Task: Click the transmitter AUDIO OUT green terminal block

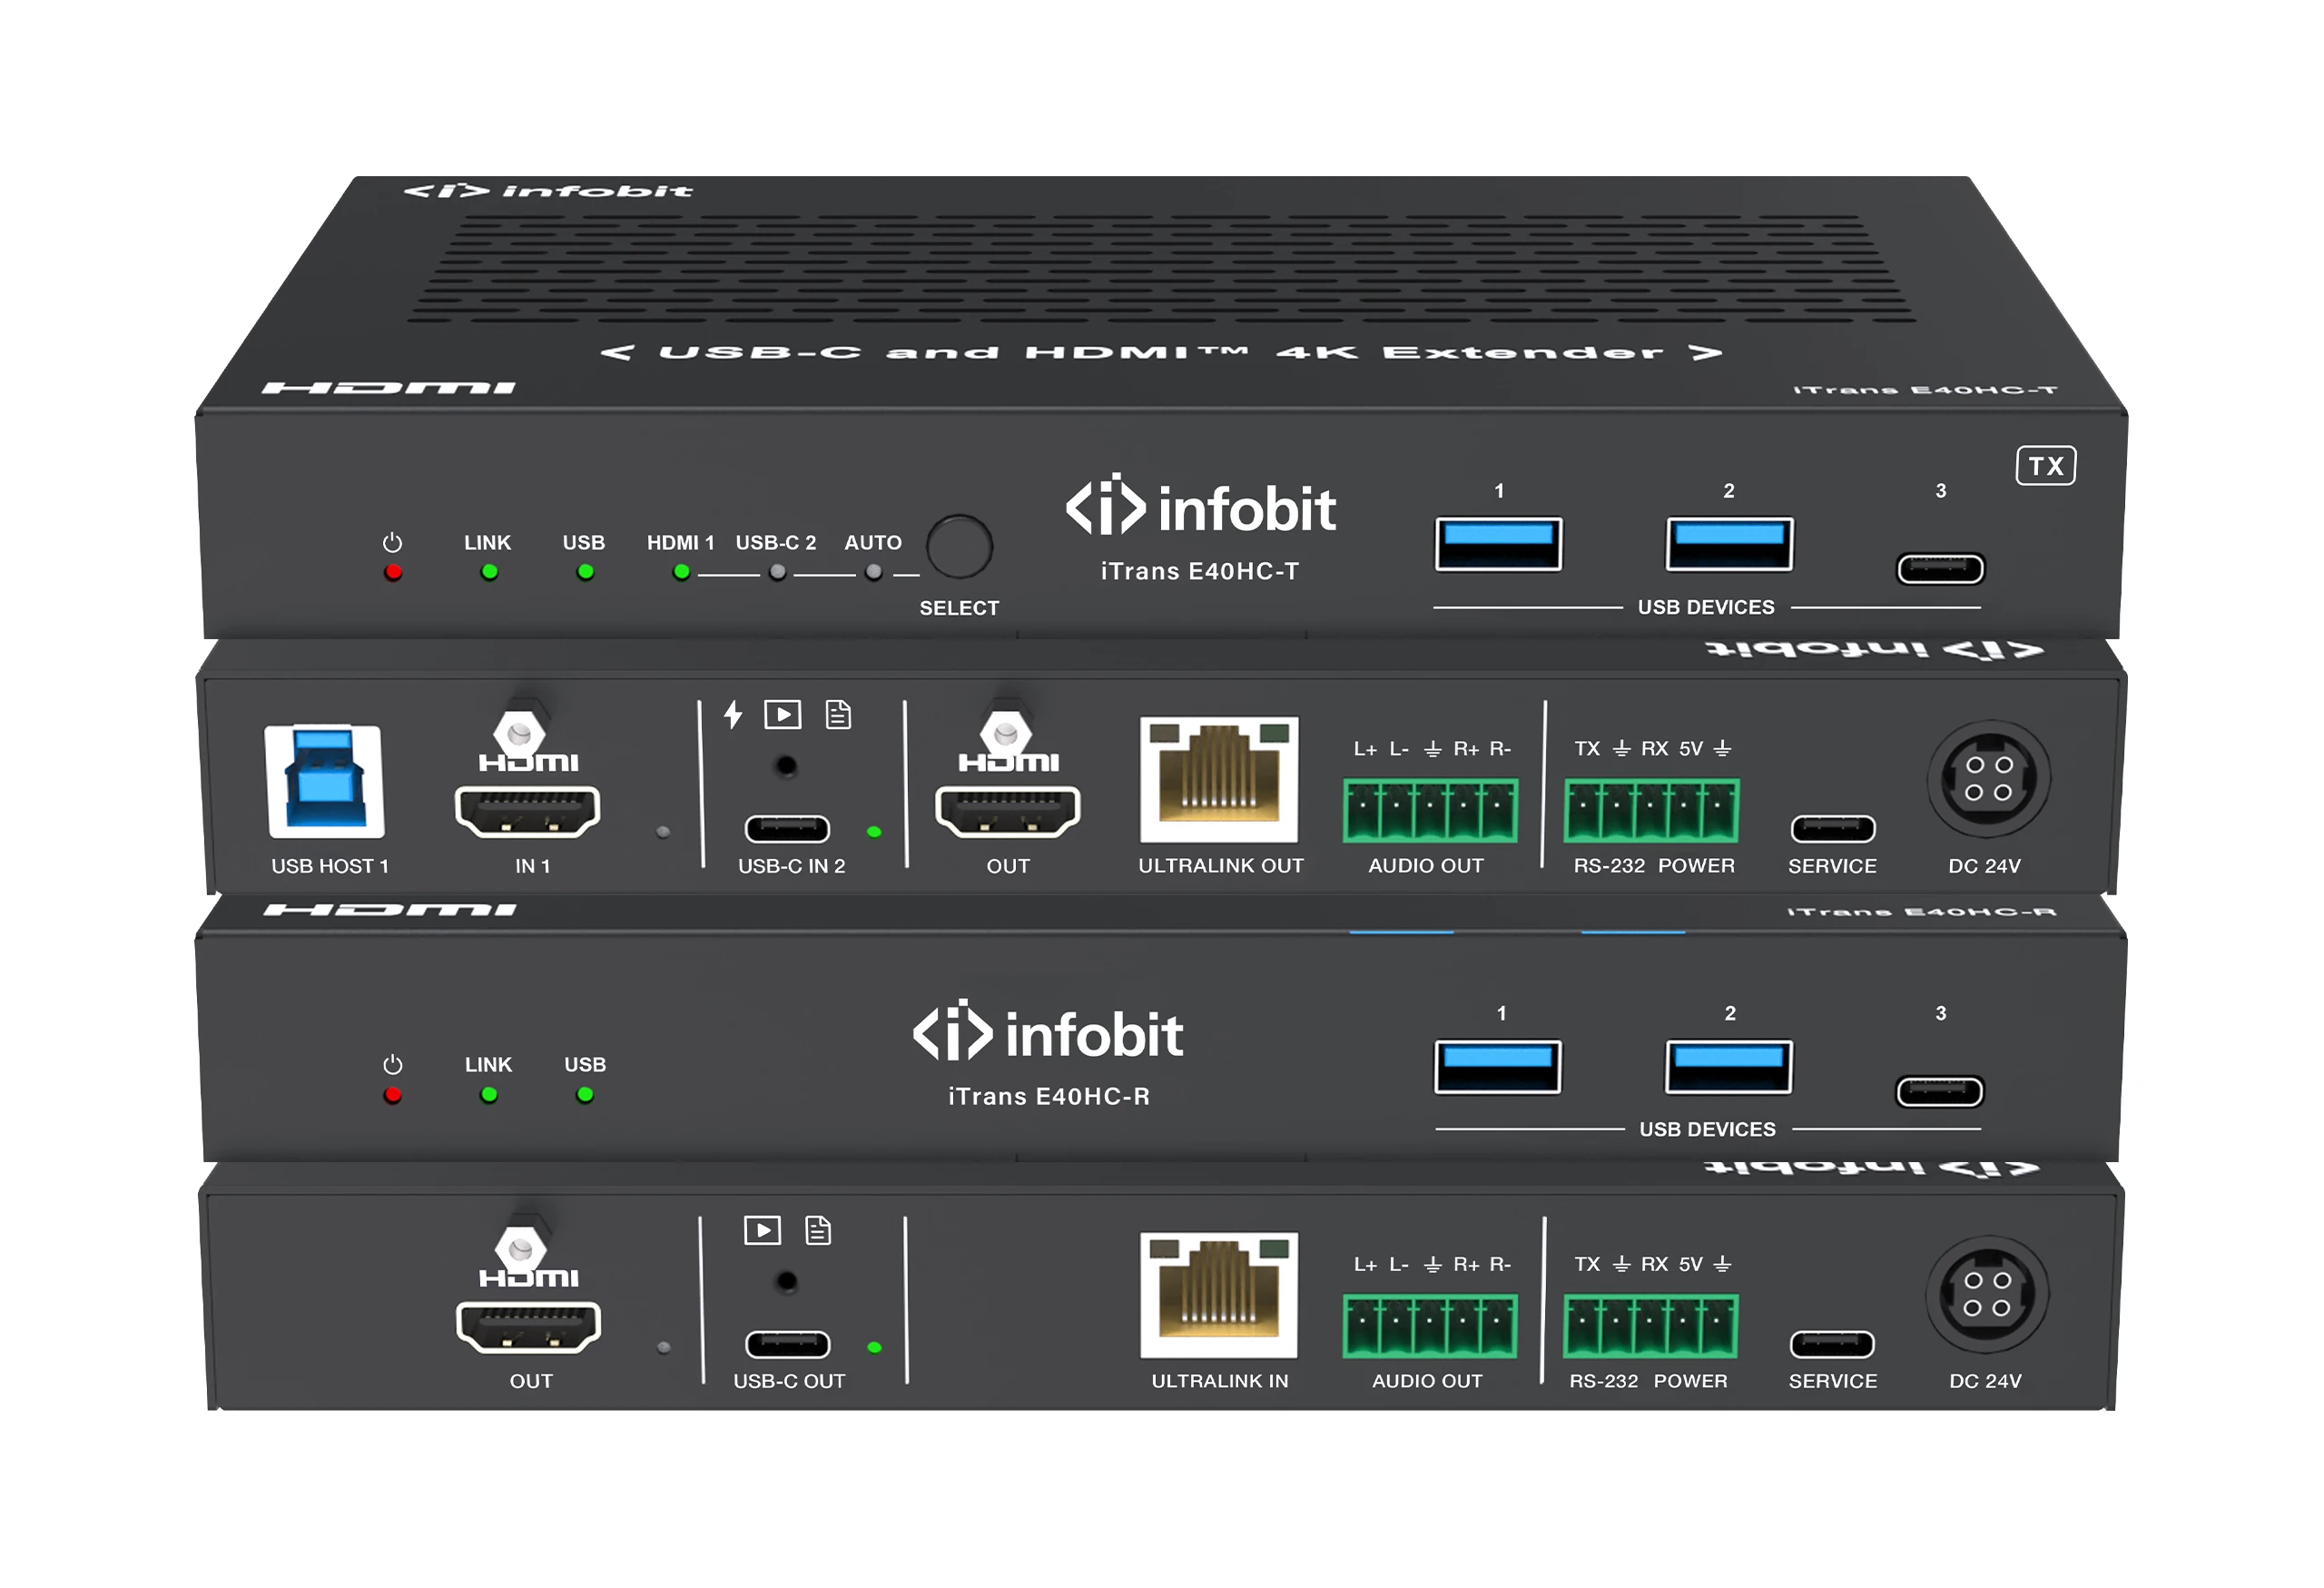Action: click(x=1430, y=810)
